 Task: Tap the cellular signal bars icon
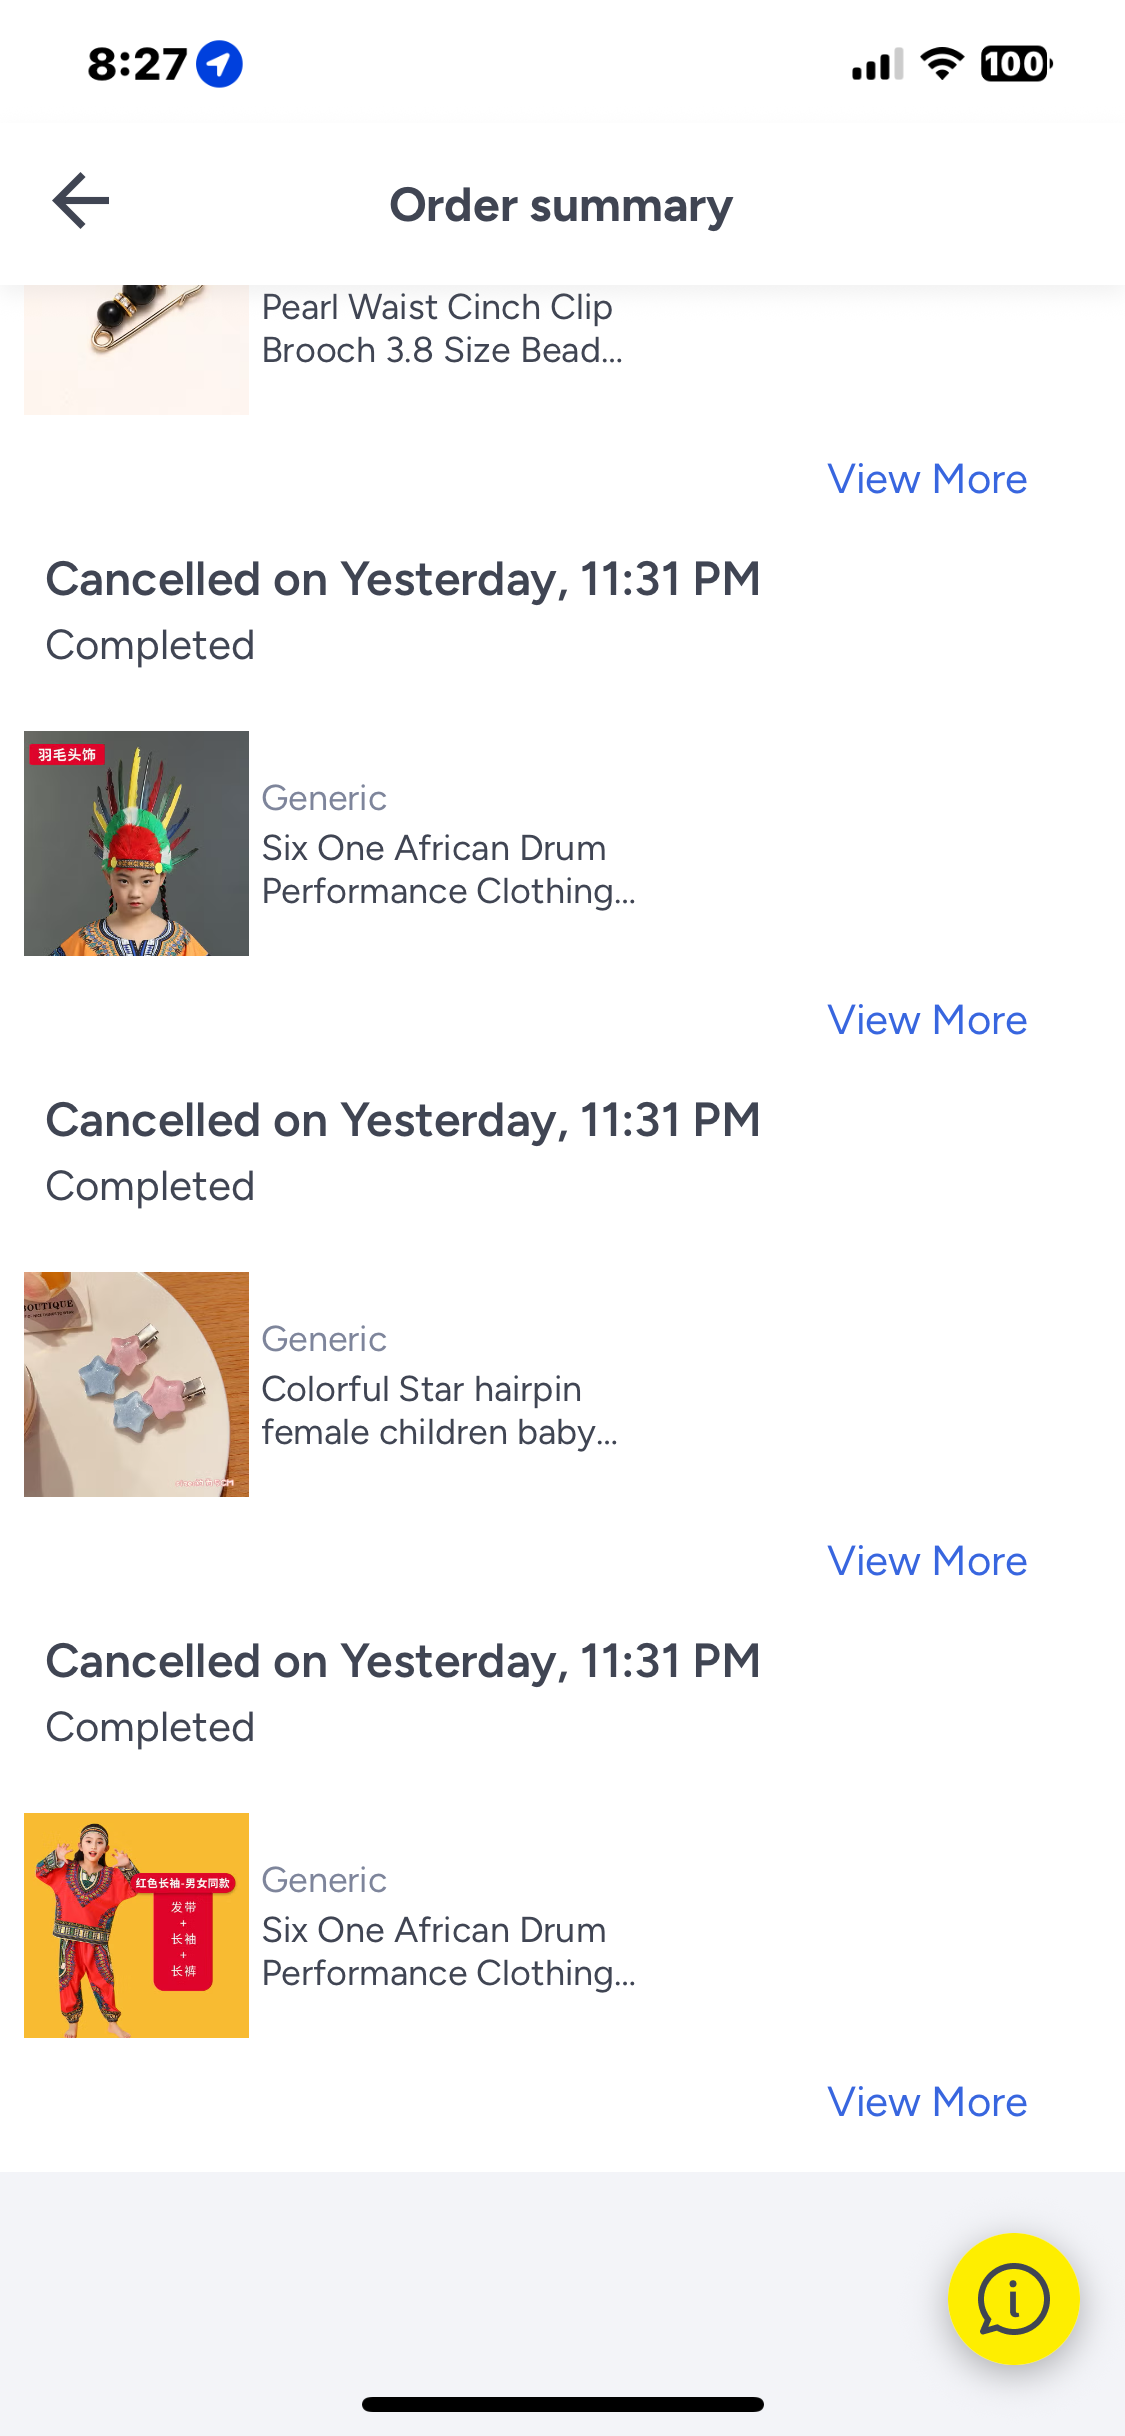pos(877,64)
